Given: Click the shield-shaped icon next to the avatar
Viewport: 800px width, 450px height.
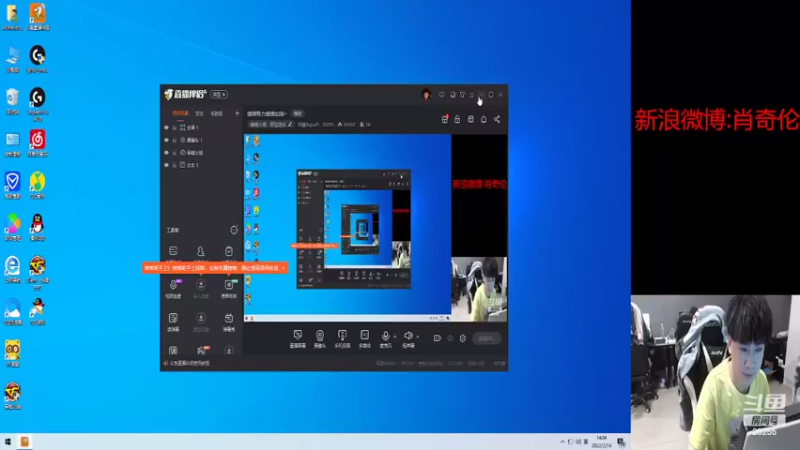Looking at the screenshot, I should coord(442,95).
